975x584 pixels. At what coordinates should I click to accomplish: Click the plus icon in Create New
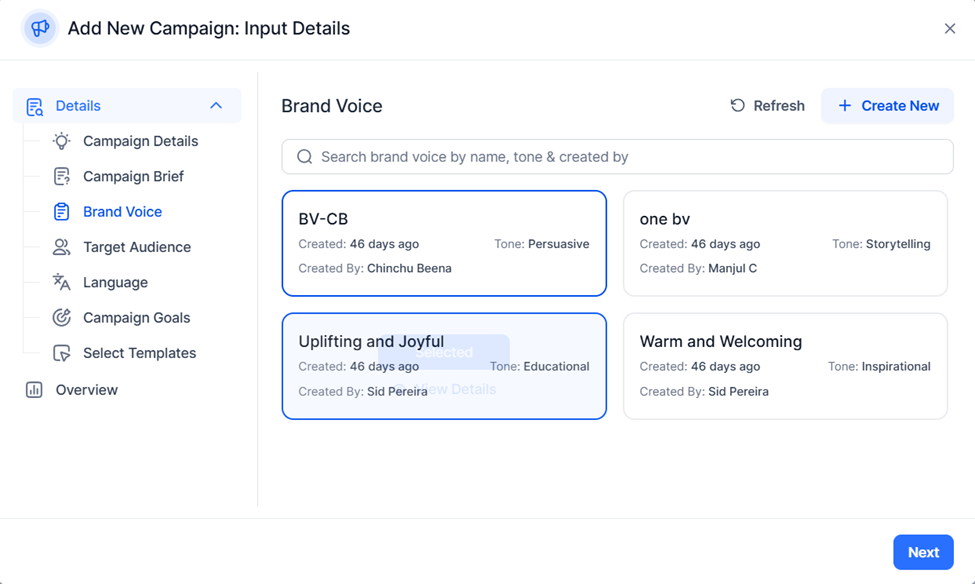844,106
